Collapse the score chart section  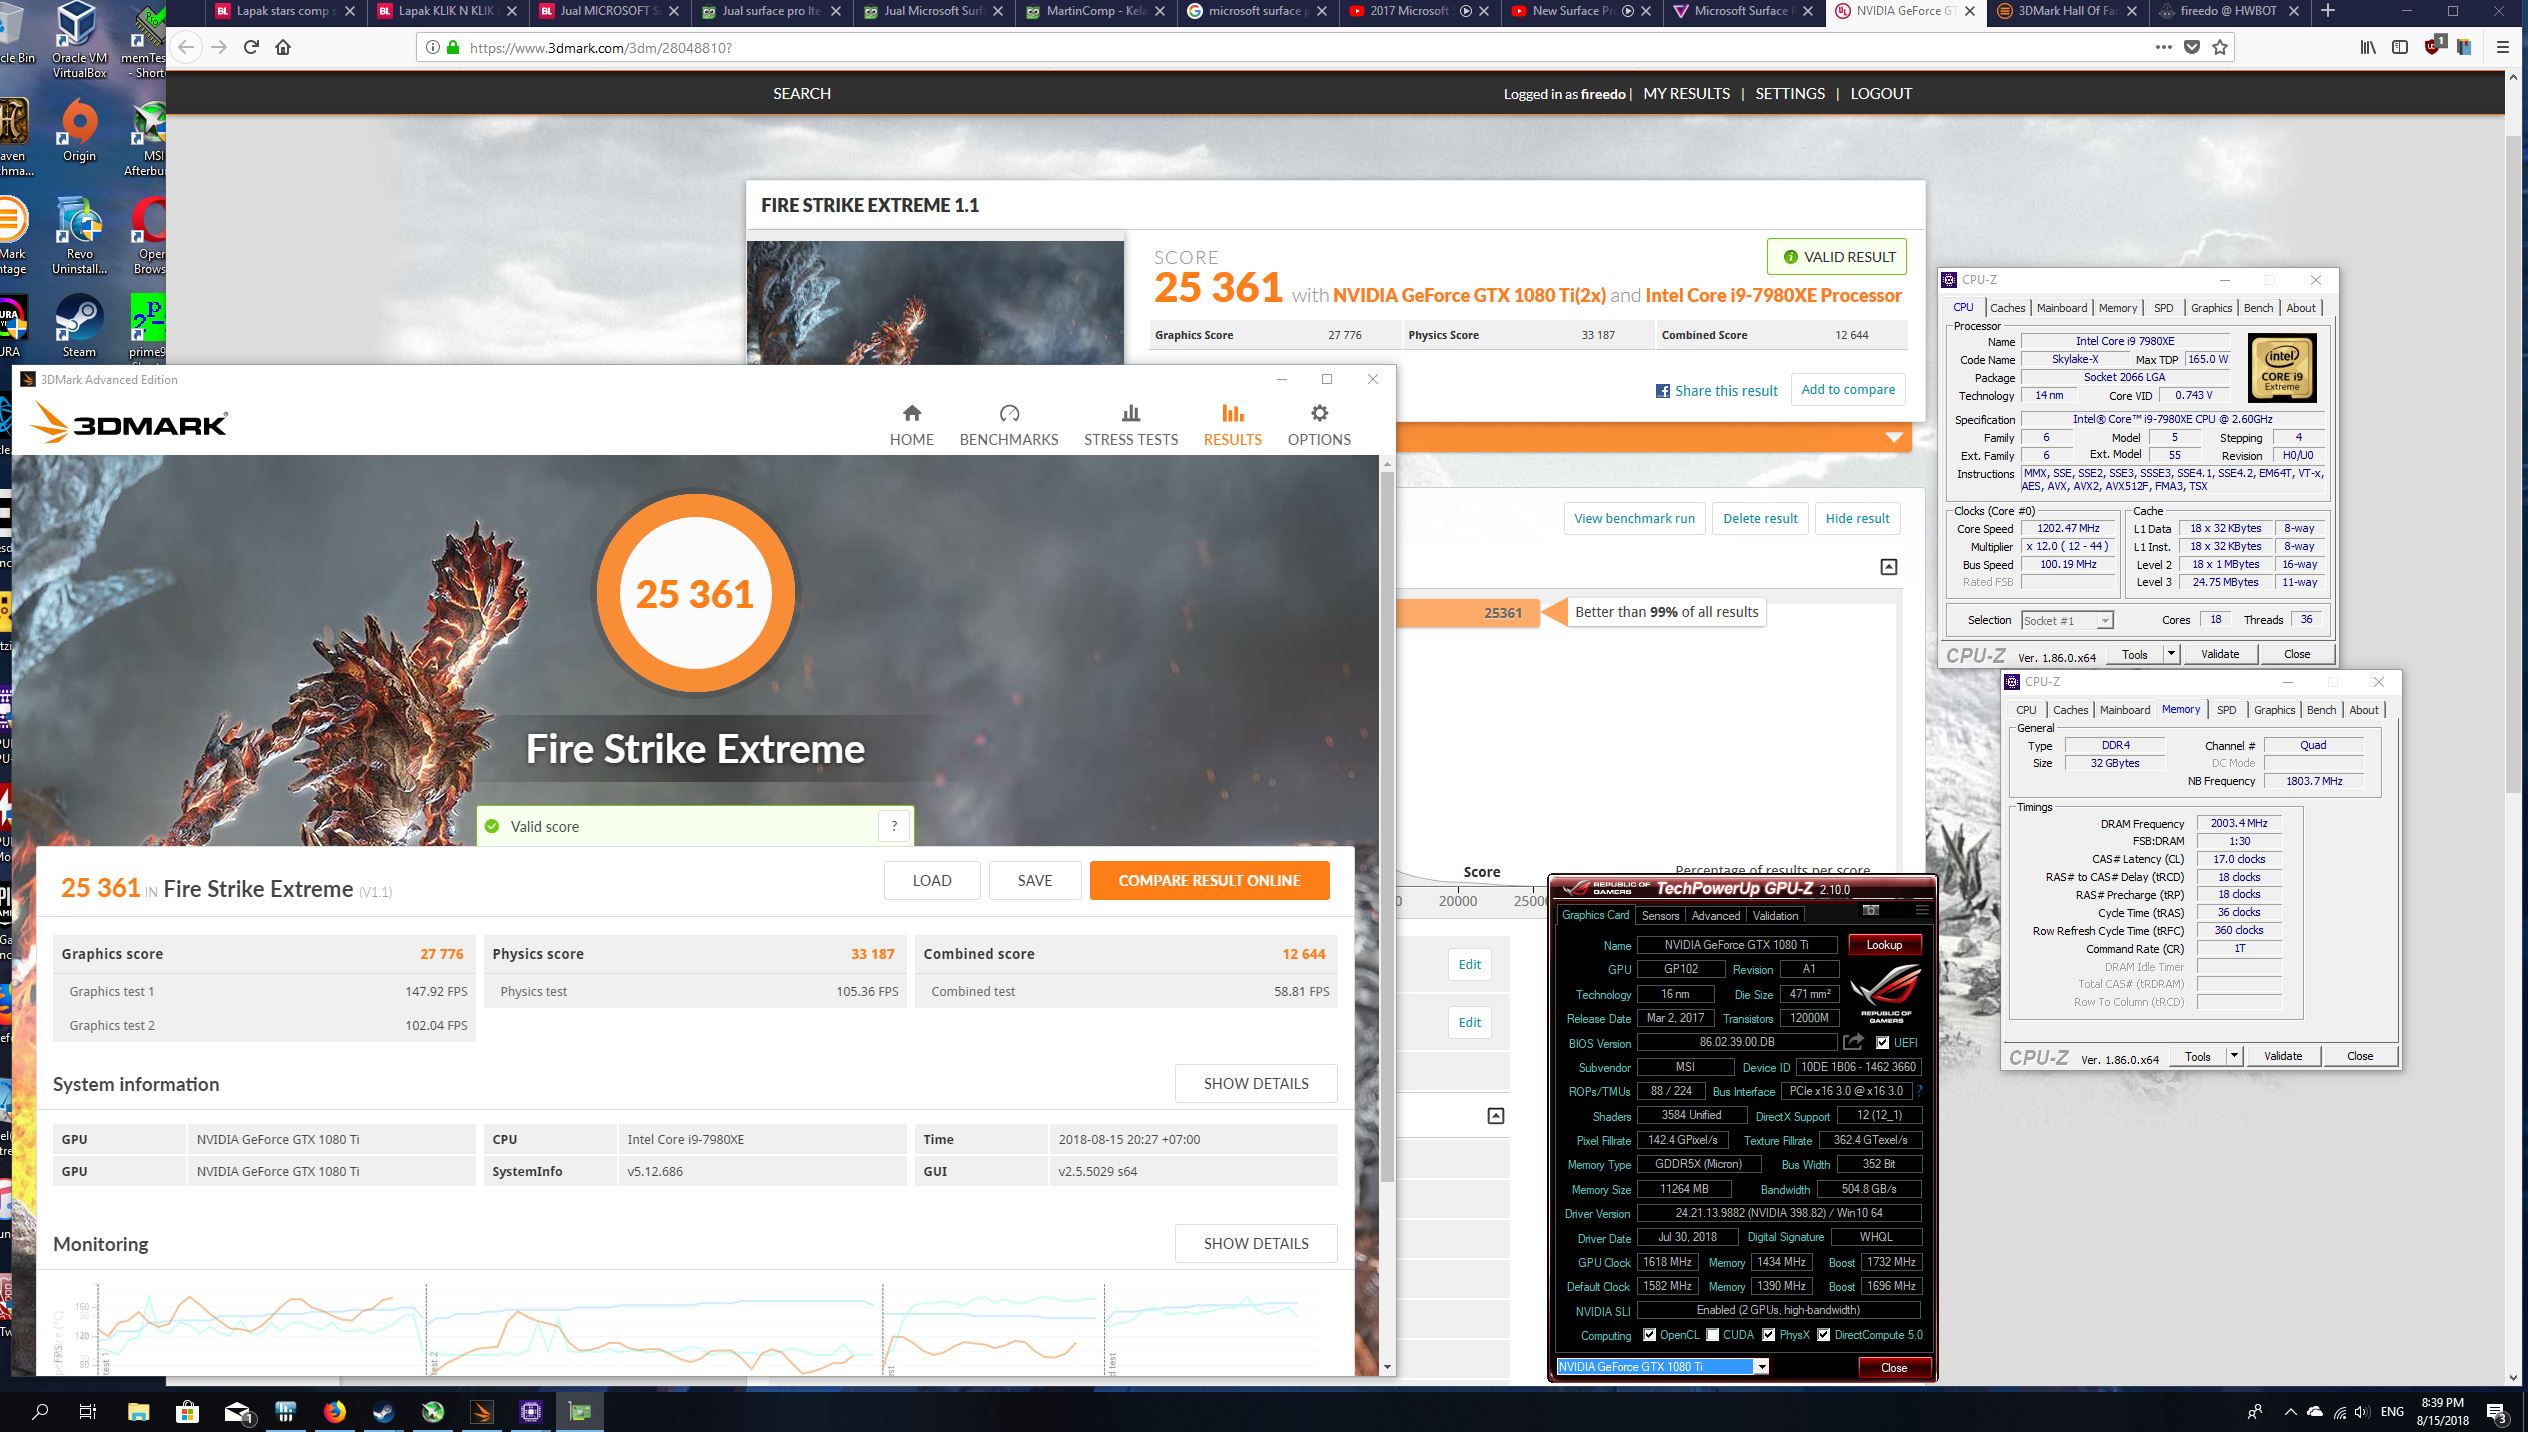pyautogui.click(x=1888, y=567)
